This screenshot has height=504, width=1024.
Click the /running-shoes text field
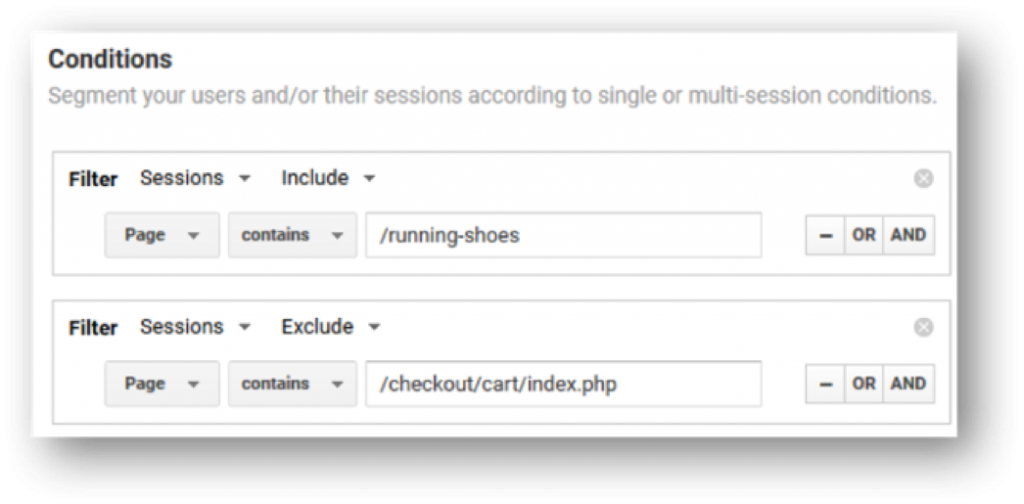tap(564, 235)
